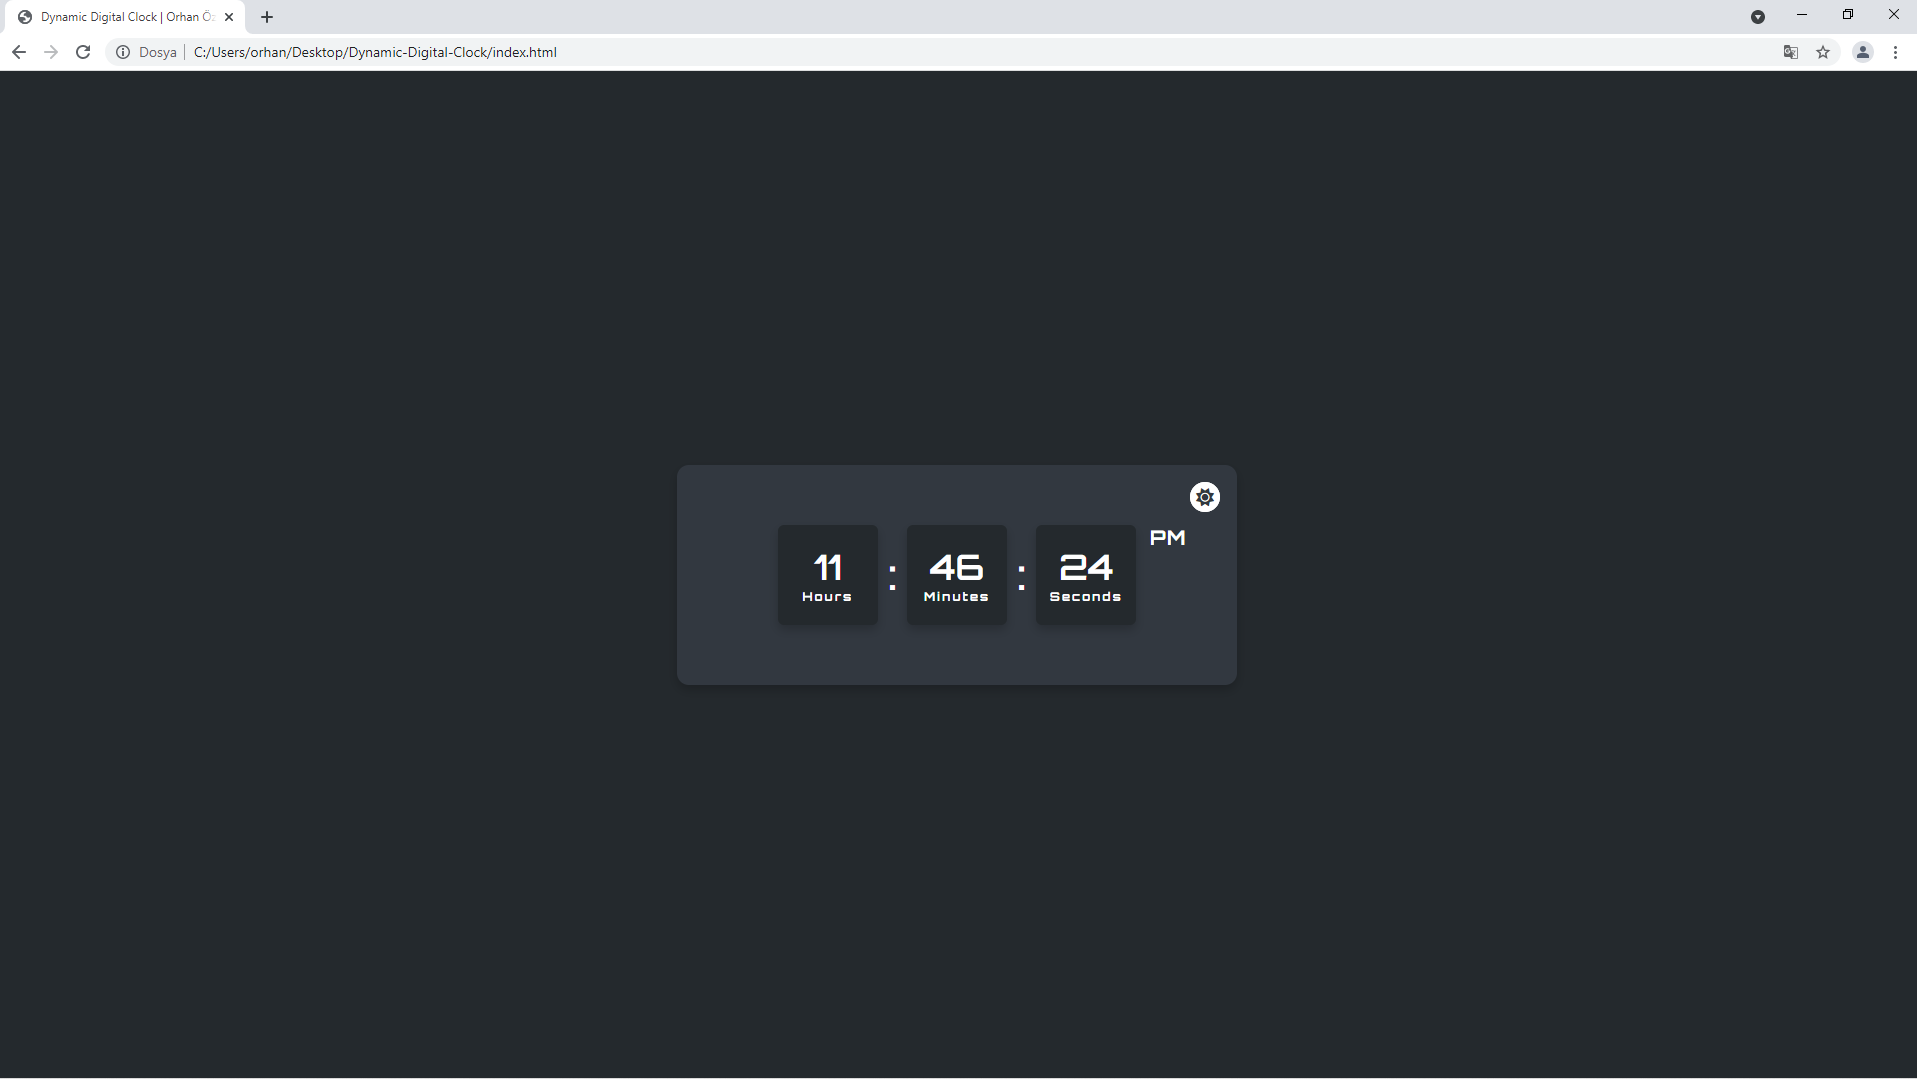Reload the digital clock page
1917x1079 pixels.
point(83,52)
